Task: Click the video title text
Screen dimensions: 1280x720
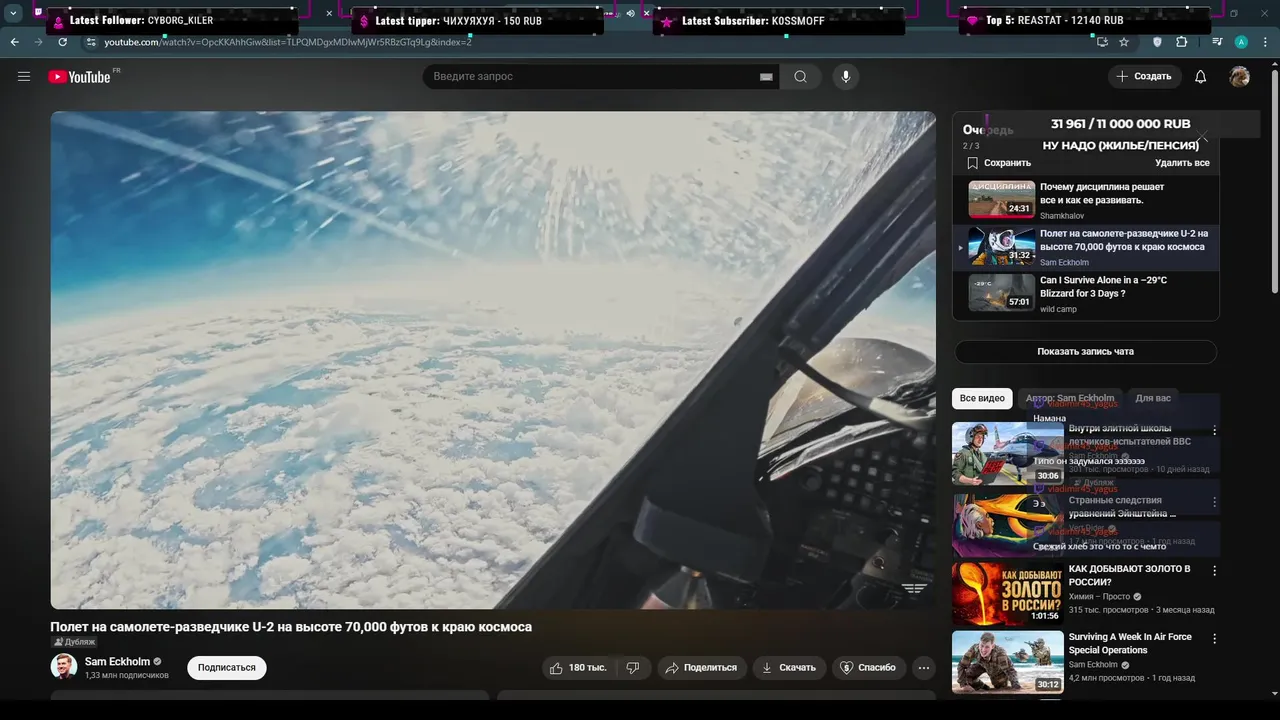Action: 291,627
